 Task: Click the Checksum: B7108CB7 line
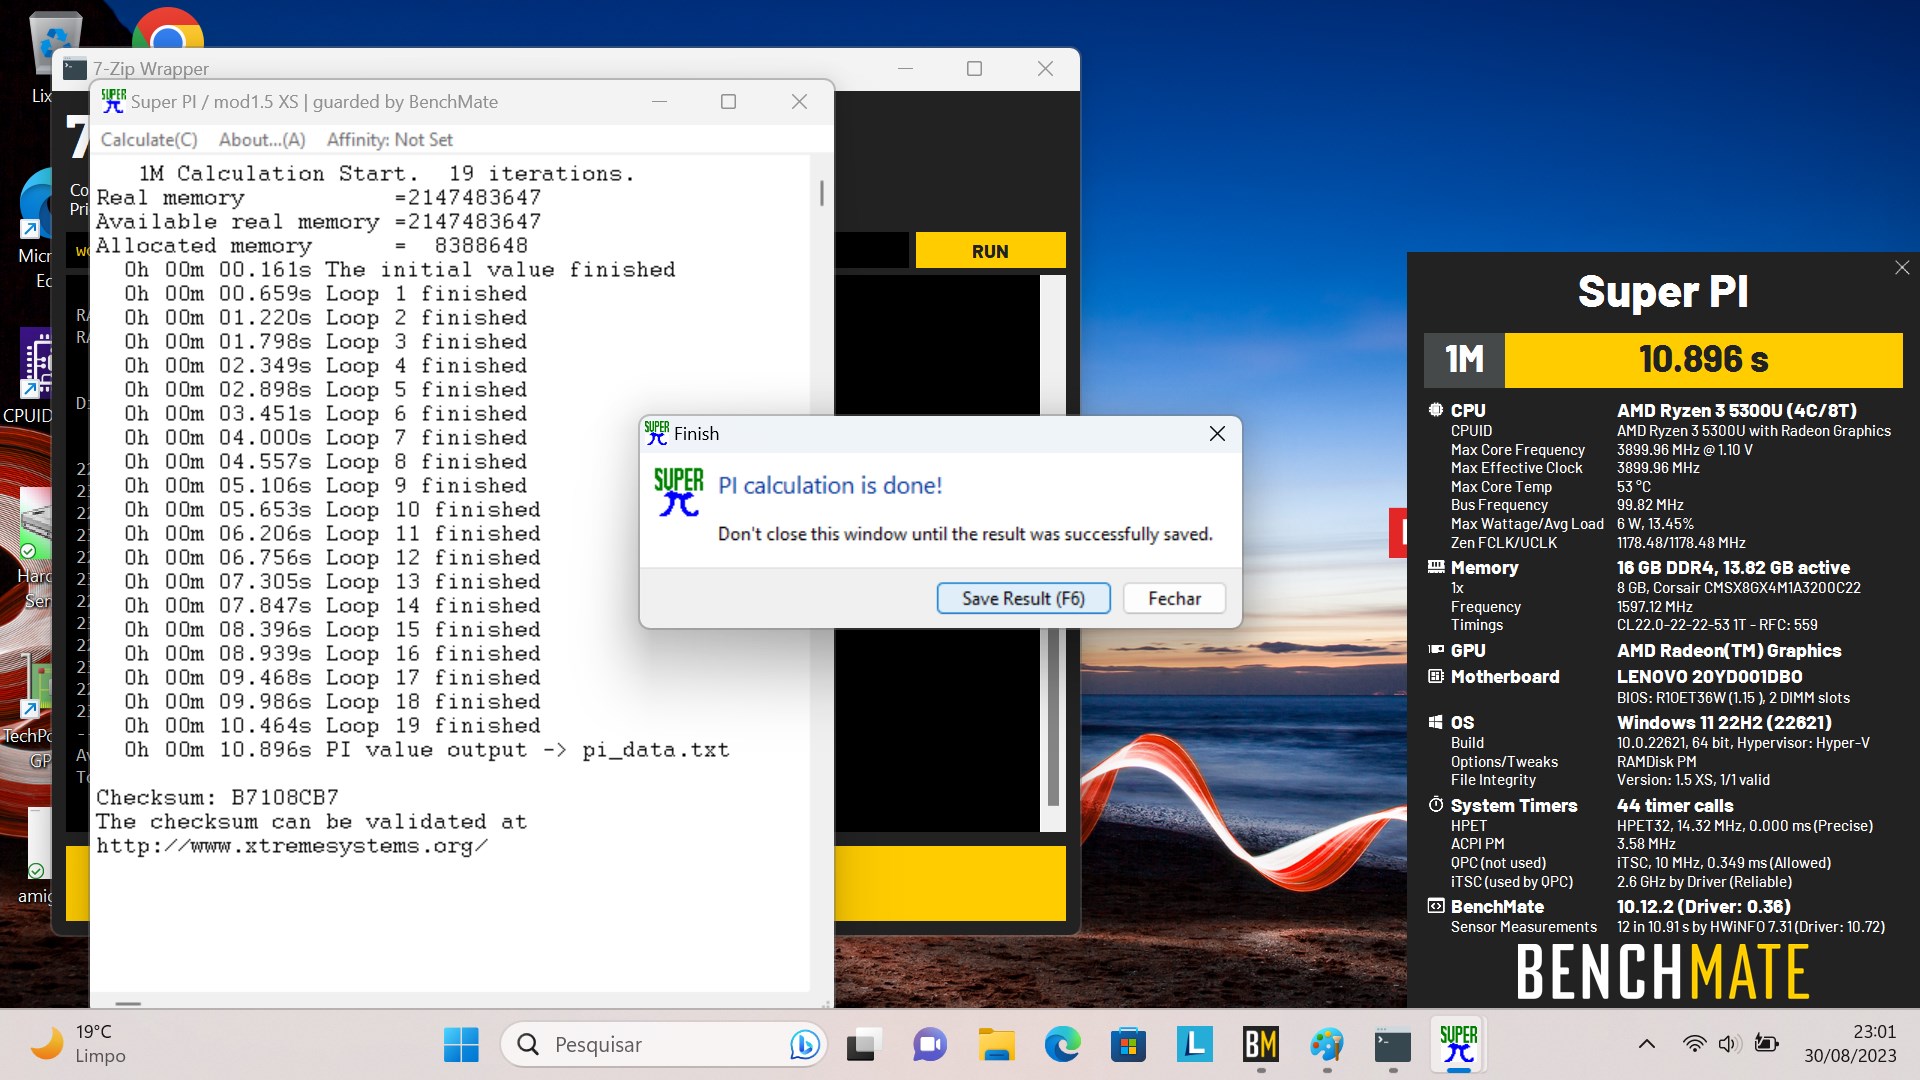pos(217,797)
